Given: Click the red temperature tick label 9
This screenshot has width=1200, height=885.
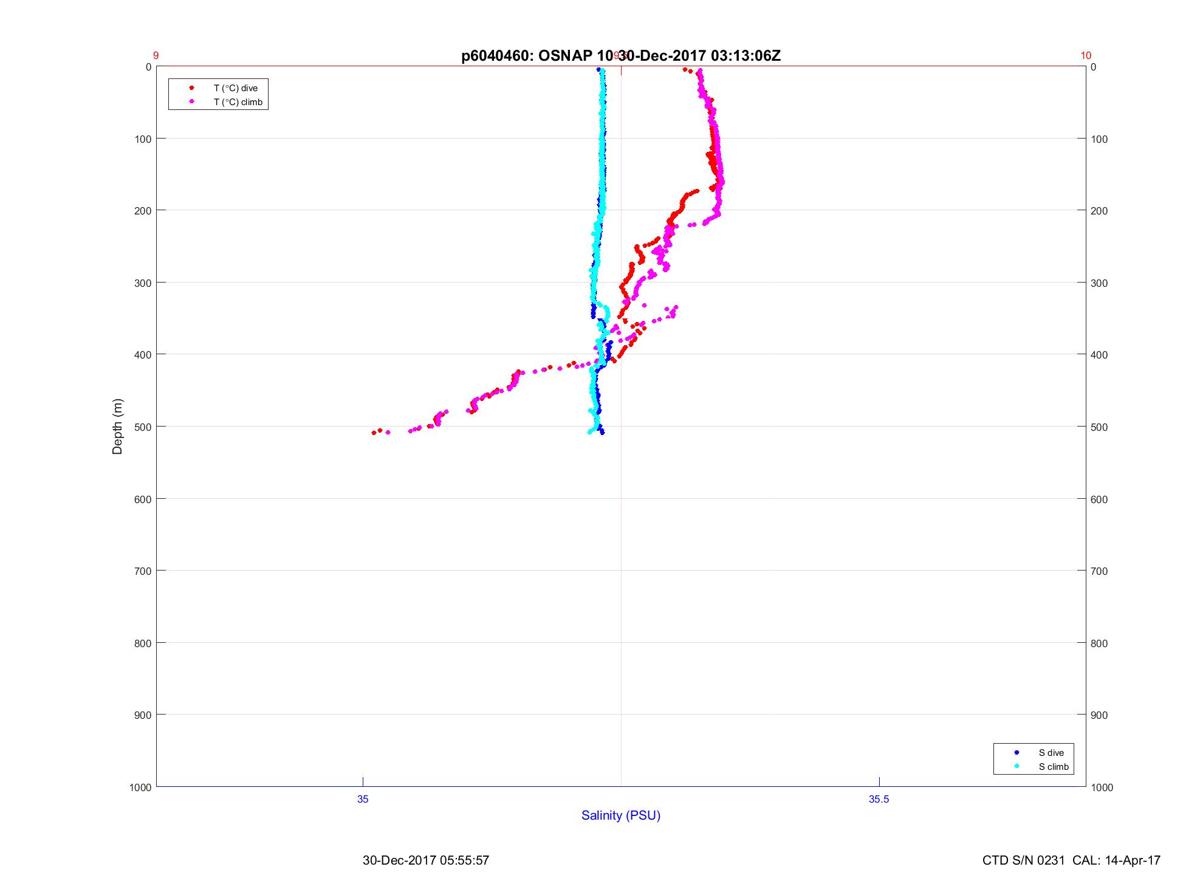Looking at the screenshot, I should (156, 56).
